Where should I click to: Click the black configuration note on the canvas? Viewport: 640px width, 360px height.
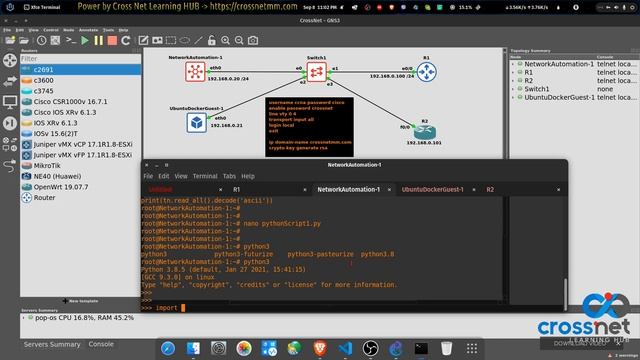[309, 127]
